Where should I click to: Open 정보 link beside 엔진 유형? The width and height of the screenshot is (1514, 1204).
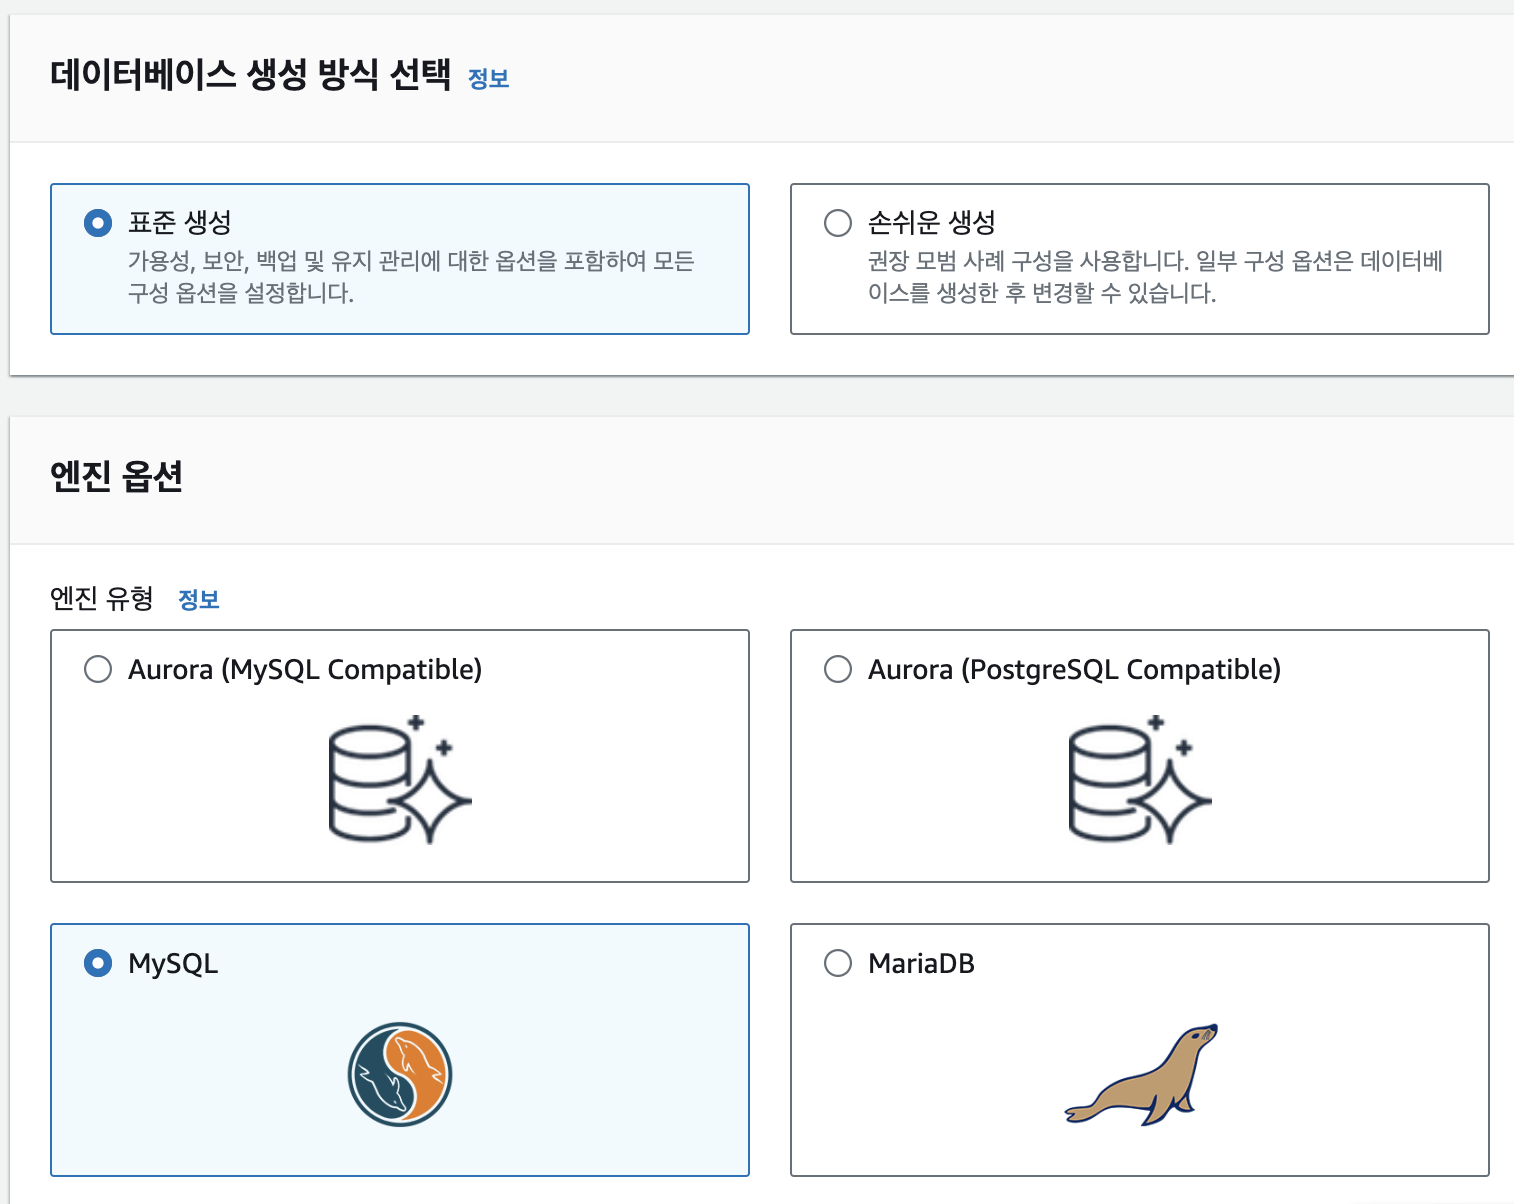coord(199,600)
